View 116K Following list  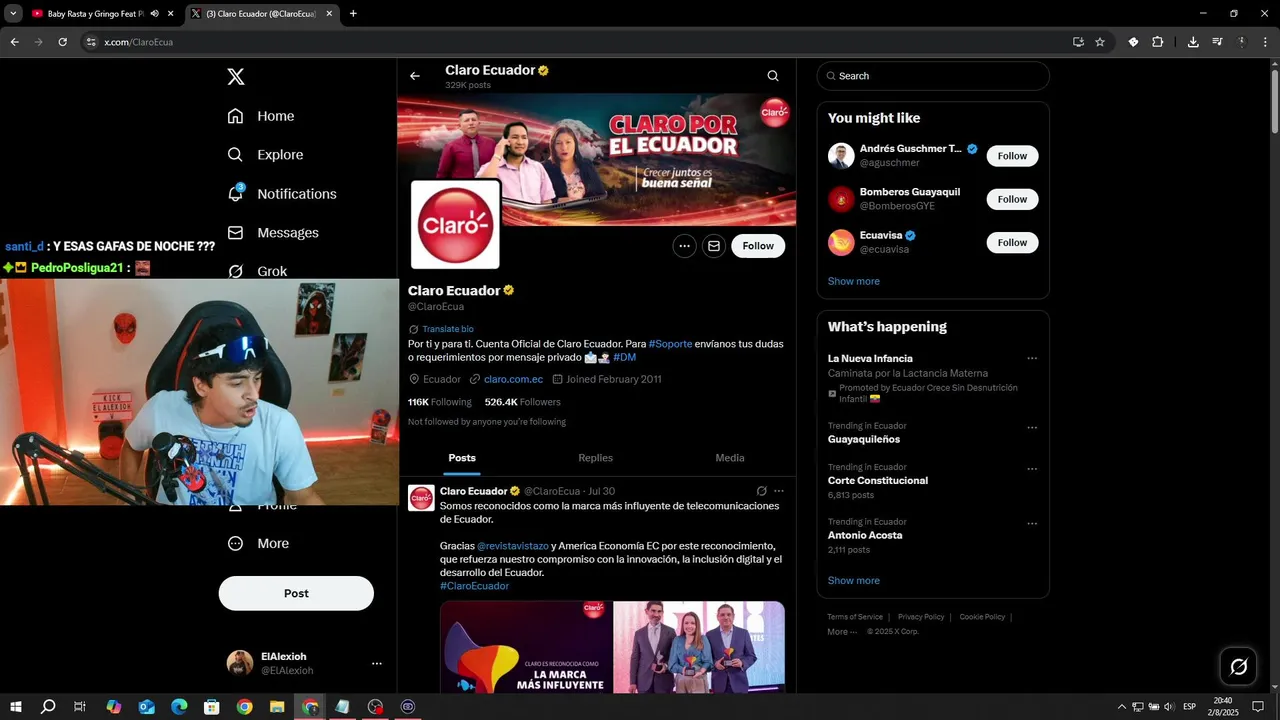coord(439,402)
